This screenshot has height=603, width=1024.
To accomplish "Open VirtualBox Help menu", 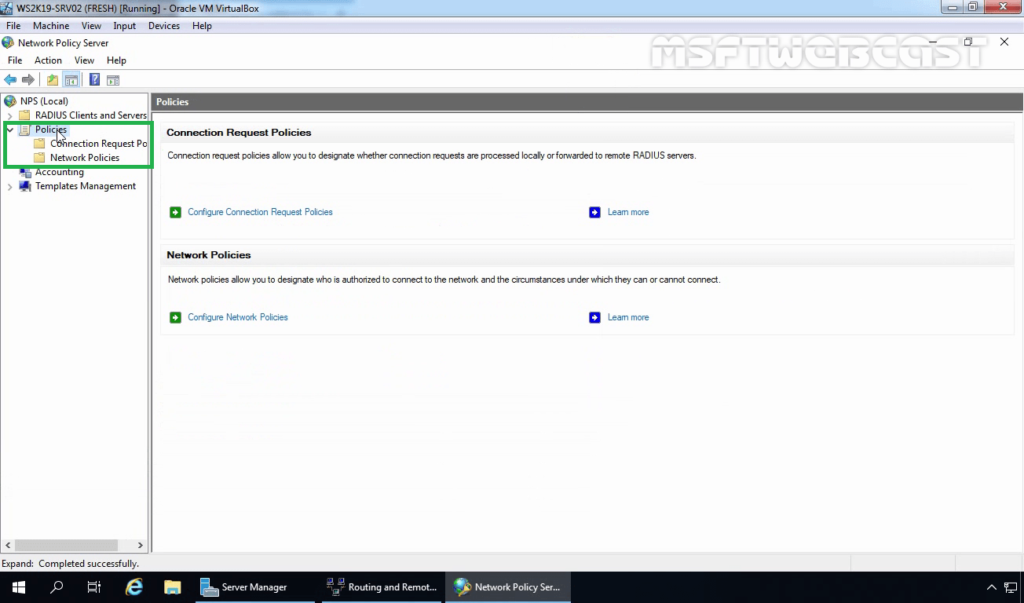I will point(202,25).
